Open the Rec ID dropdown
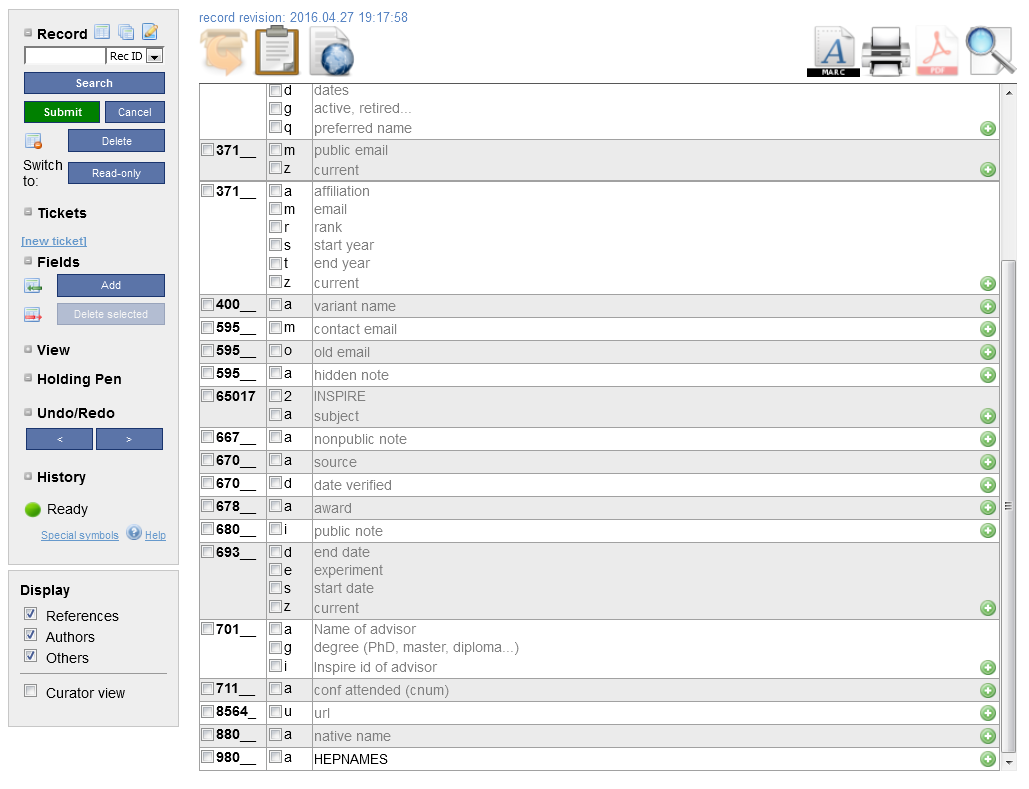The height and width of the screenshot is (789, 1029). point(154,56)
